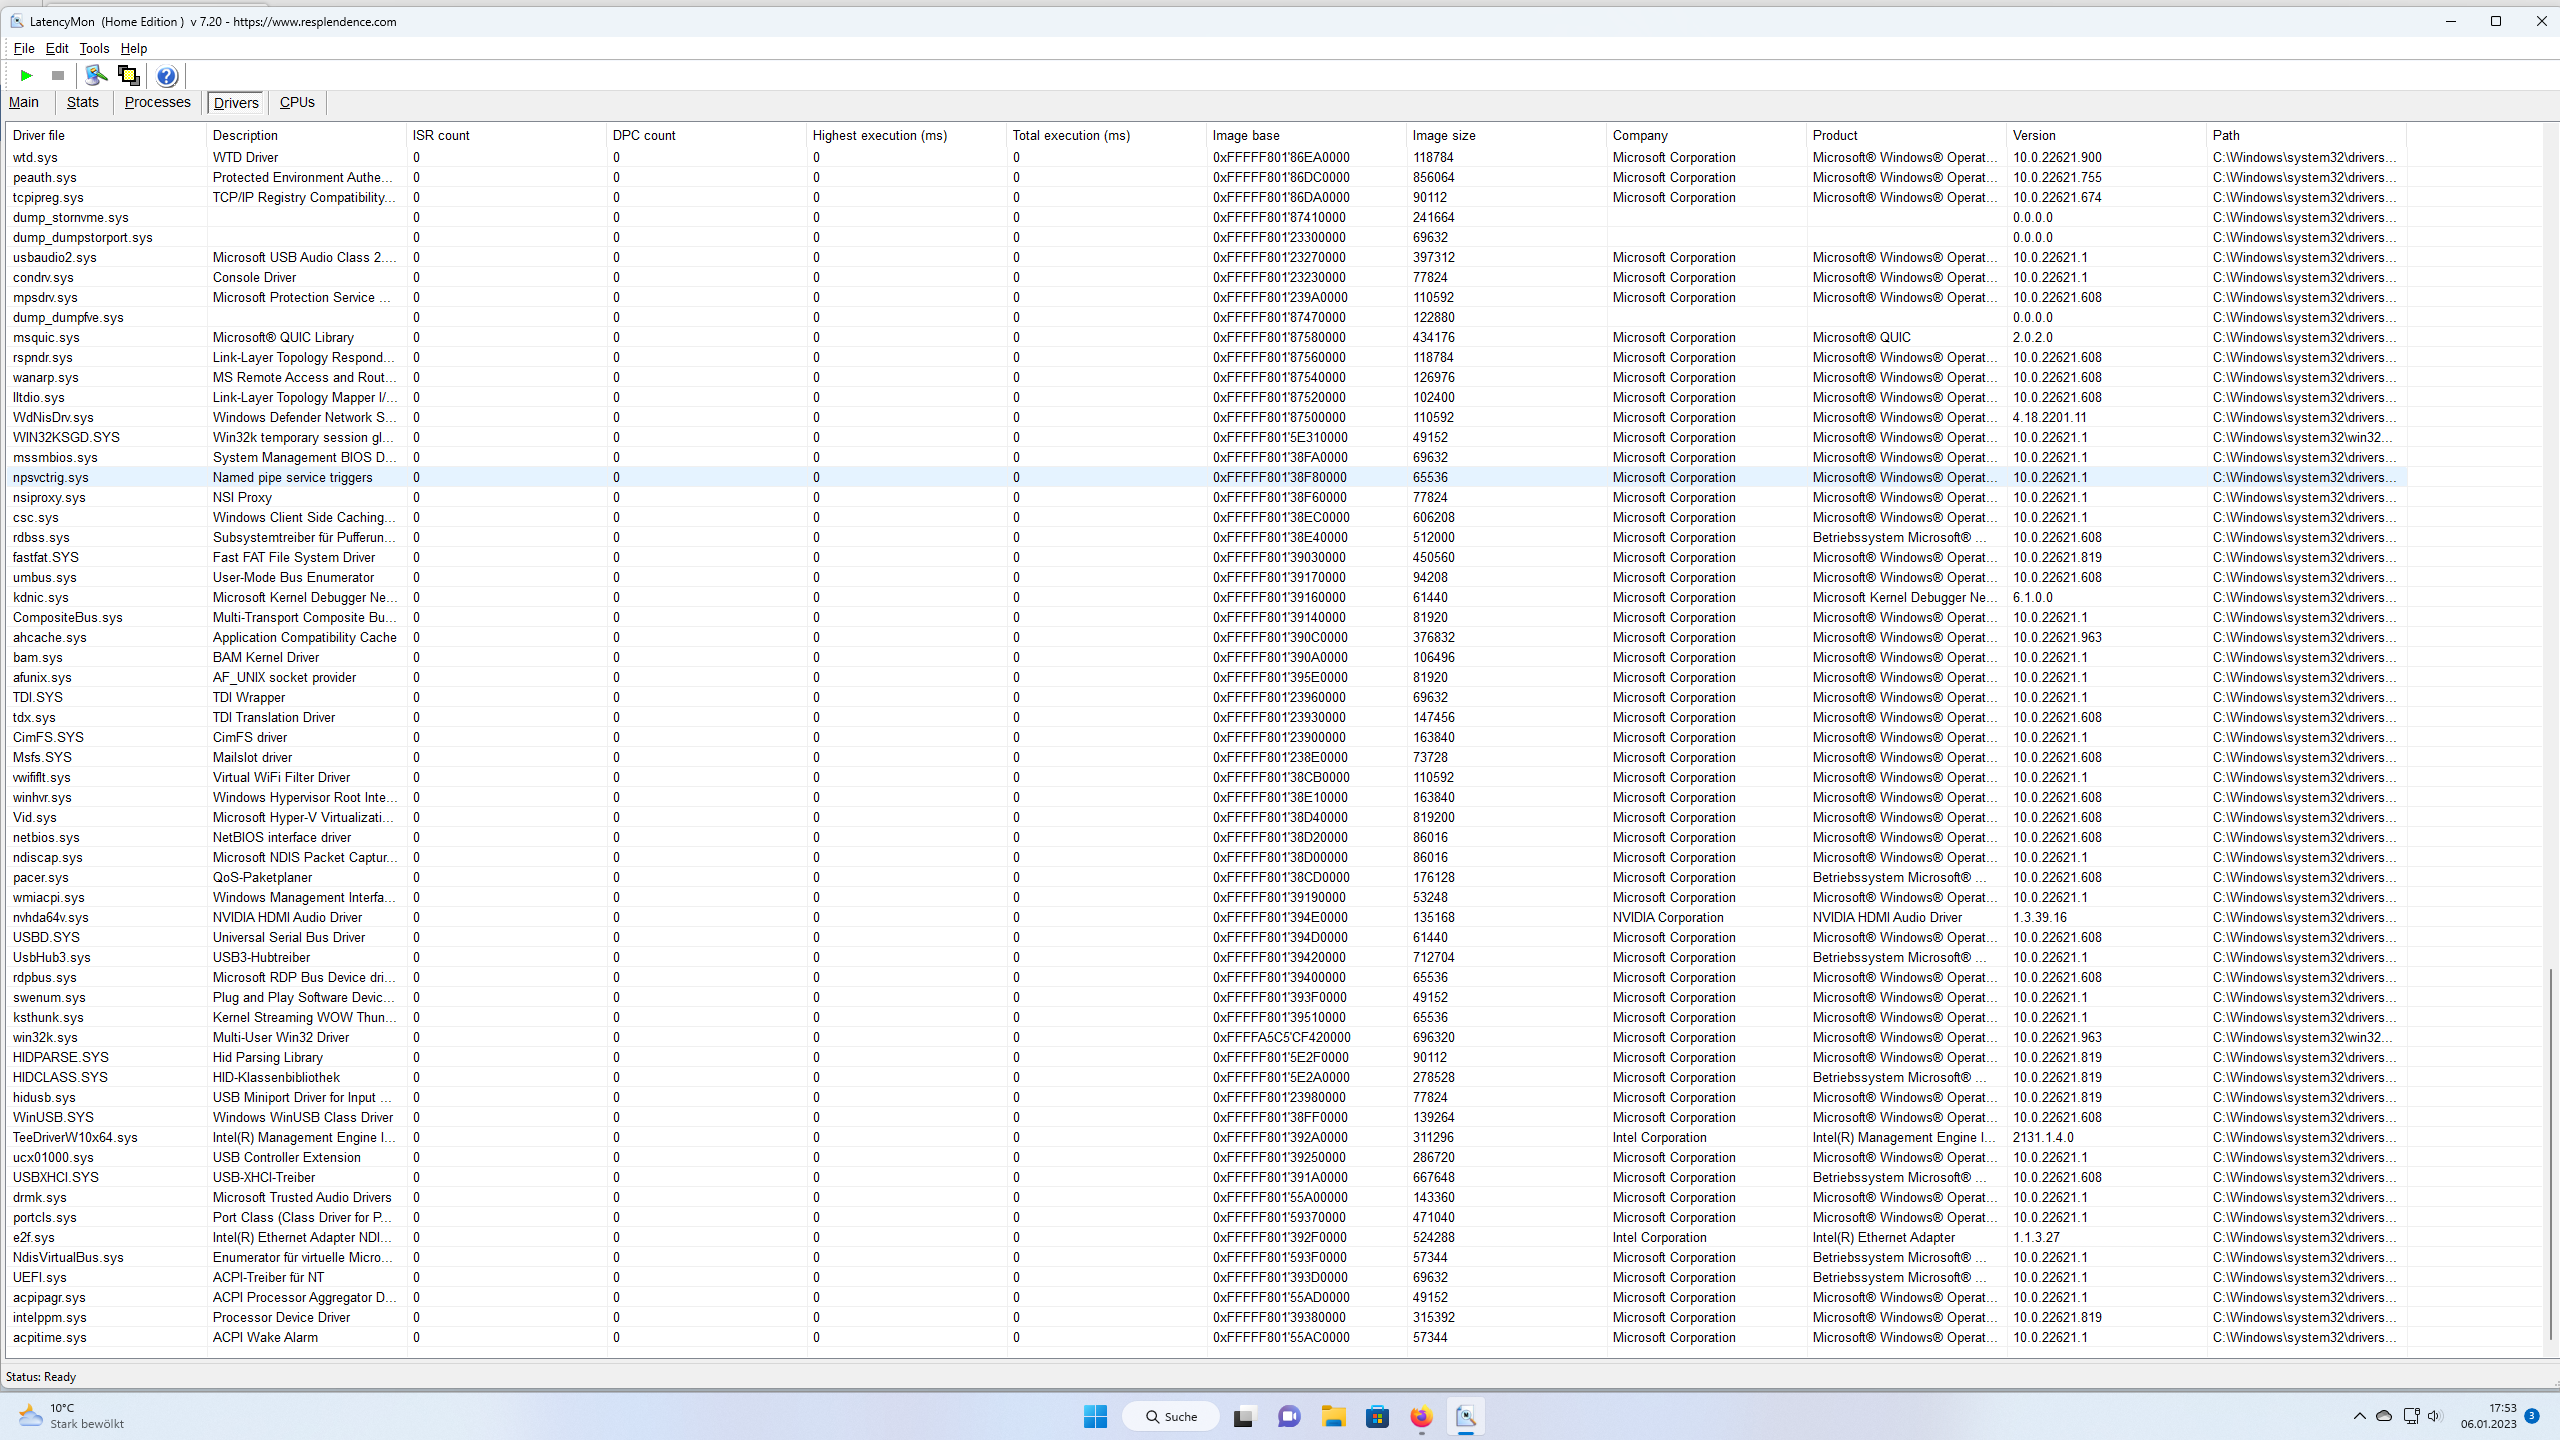Viewport: 2560px width, 1440px height.
Task: Launch Microsoft Store from the taskbar
Action: [x=1377, y=1416]
